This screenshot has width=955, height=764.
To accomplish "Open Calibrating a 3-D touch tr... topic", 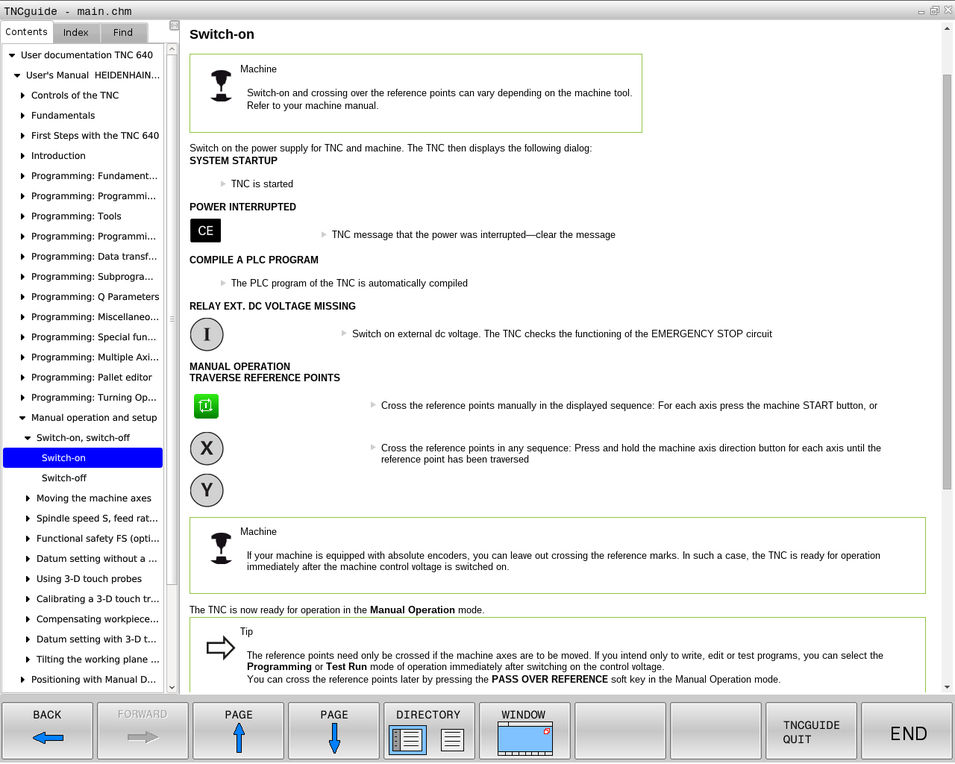I will coord(97,599).
